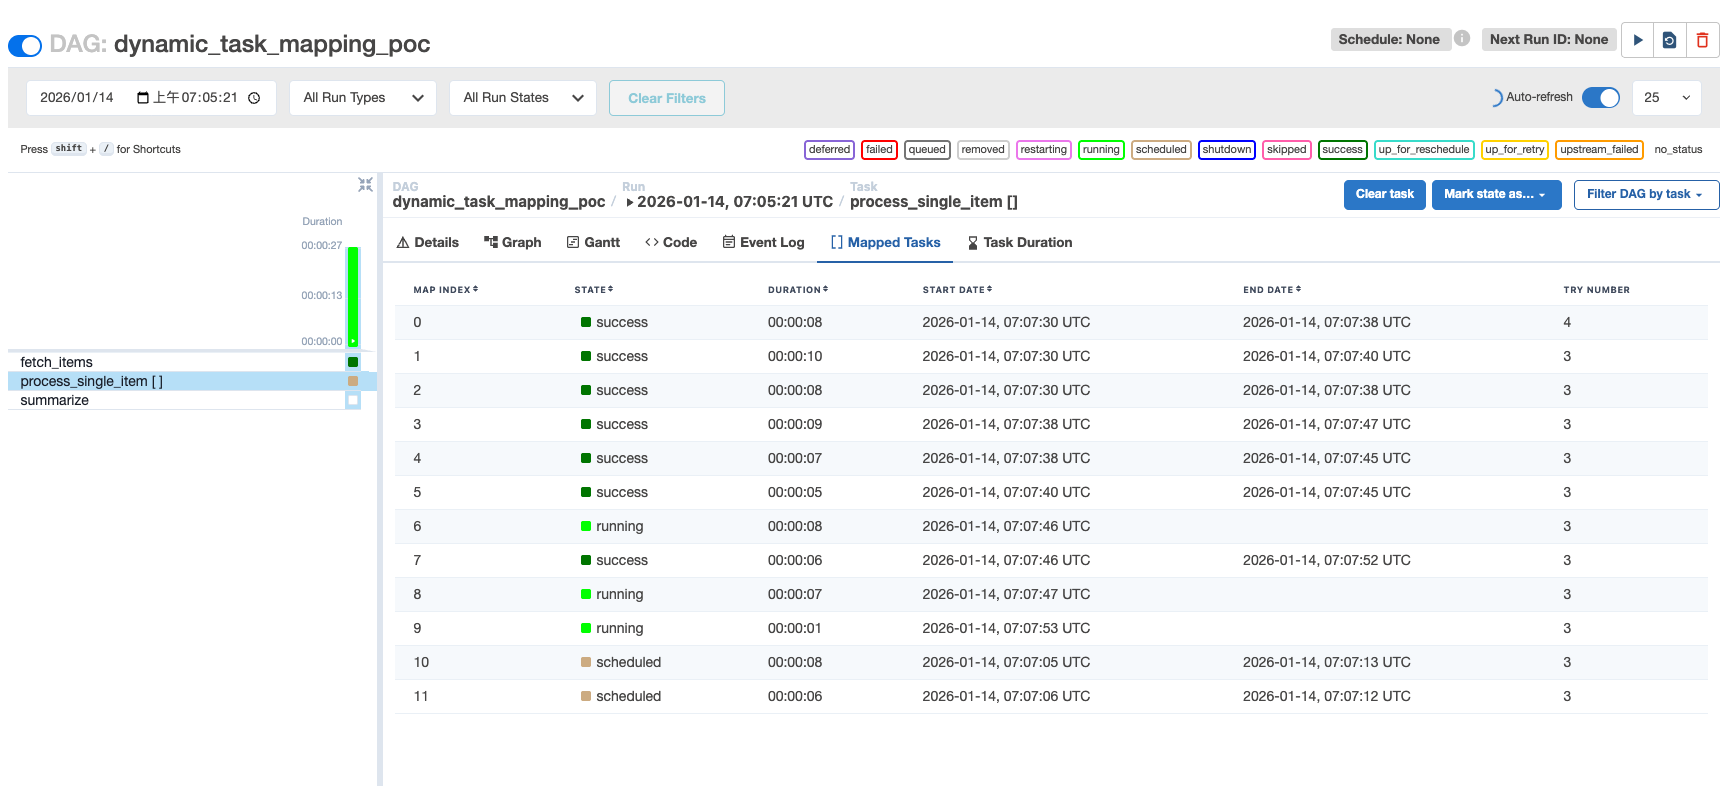
Task: Open the All Run Types dropdown
Action: [x=362, y=98]
